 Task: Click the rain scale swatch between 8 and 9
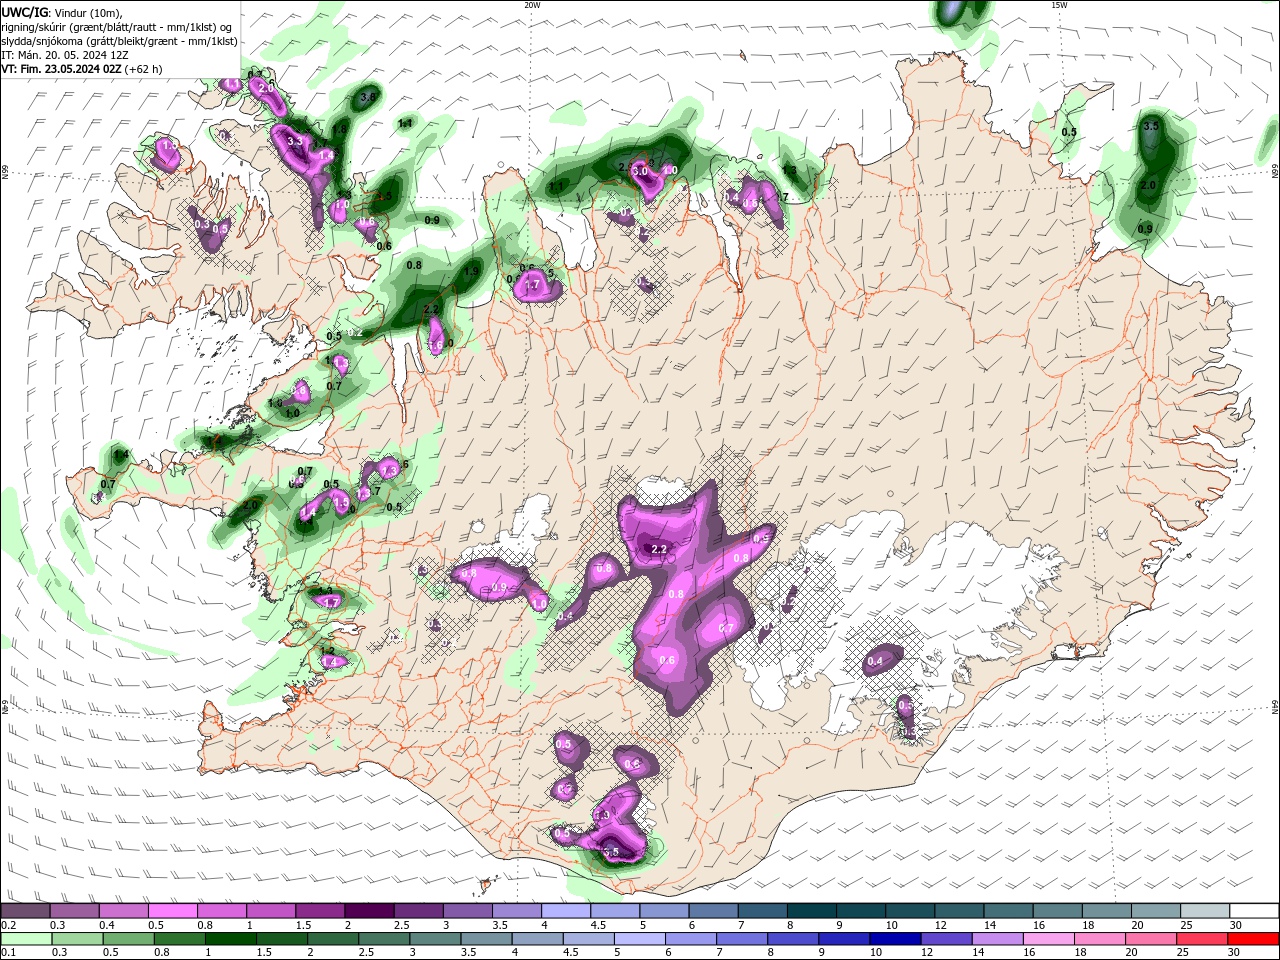794,939
